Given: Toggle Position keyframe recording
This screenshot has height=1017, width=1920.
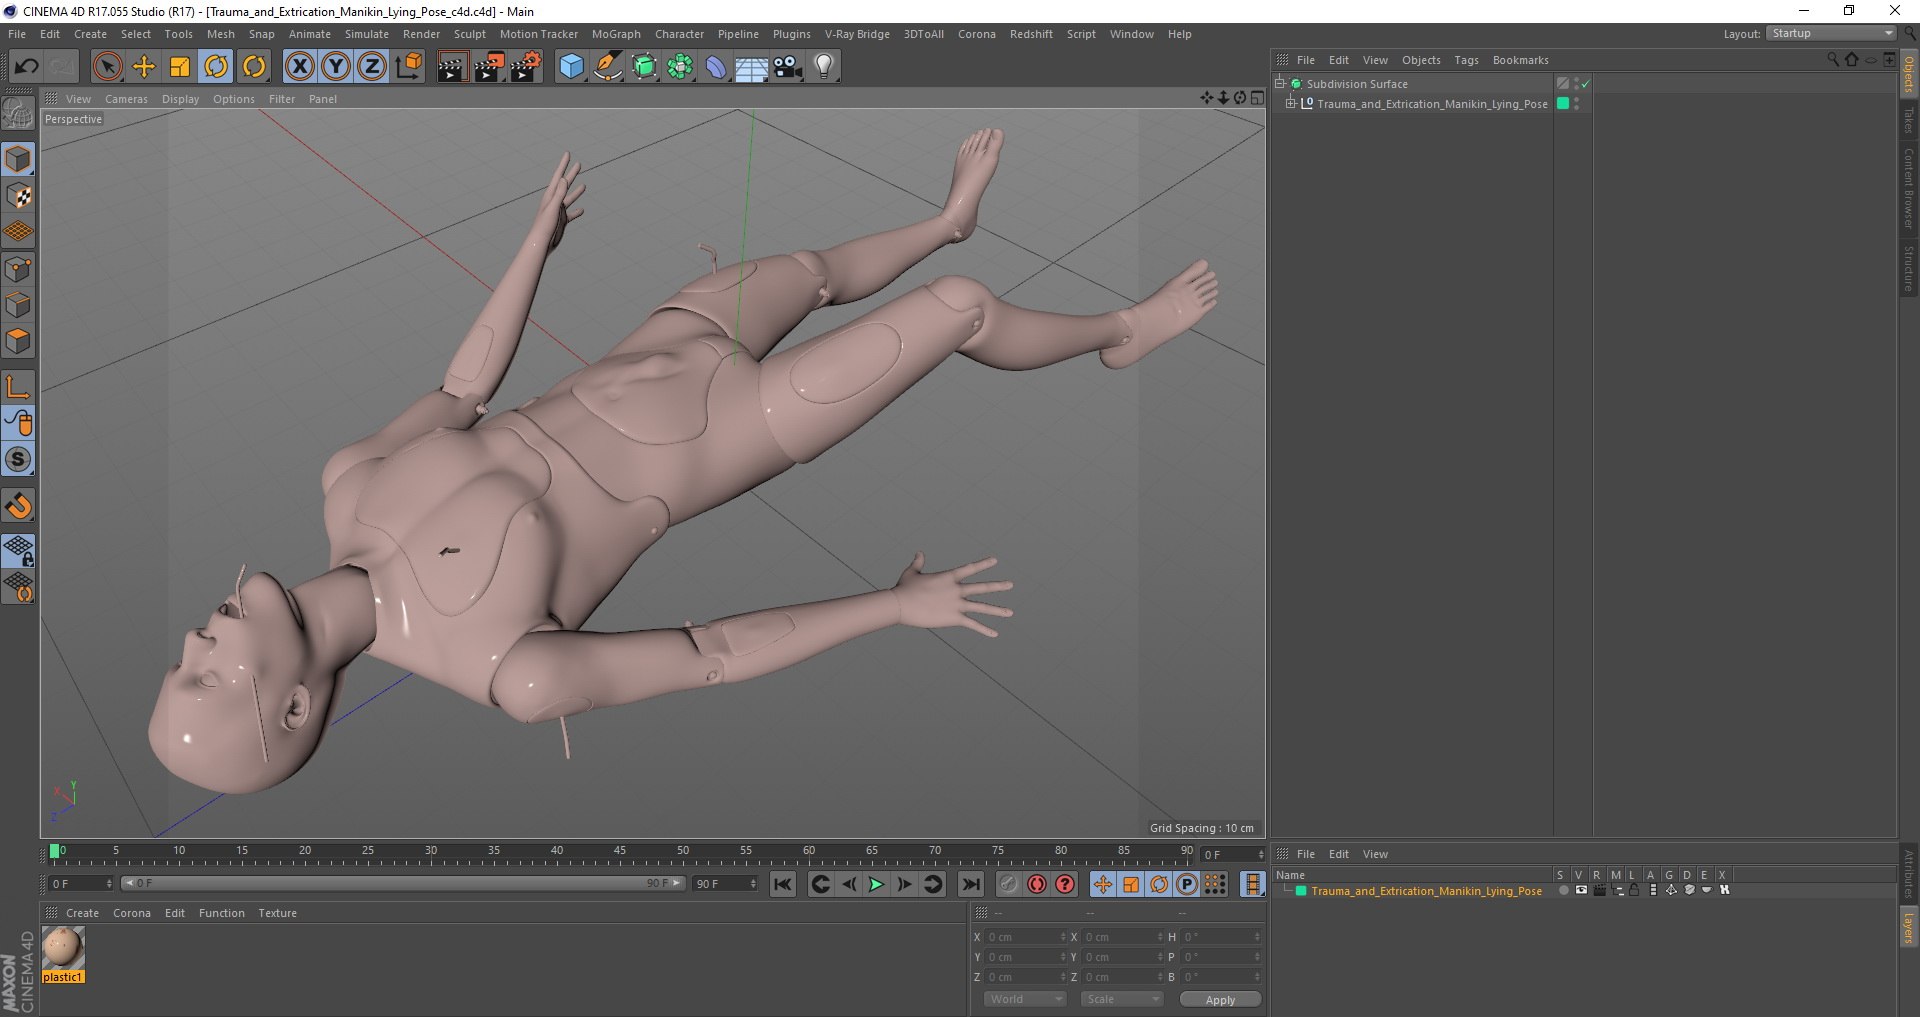Looking at the screenshot, I should click(1102, 884).
